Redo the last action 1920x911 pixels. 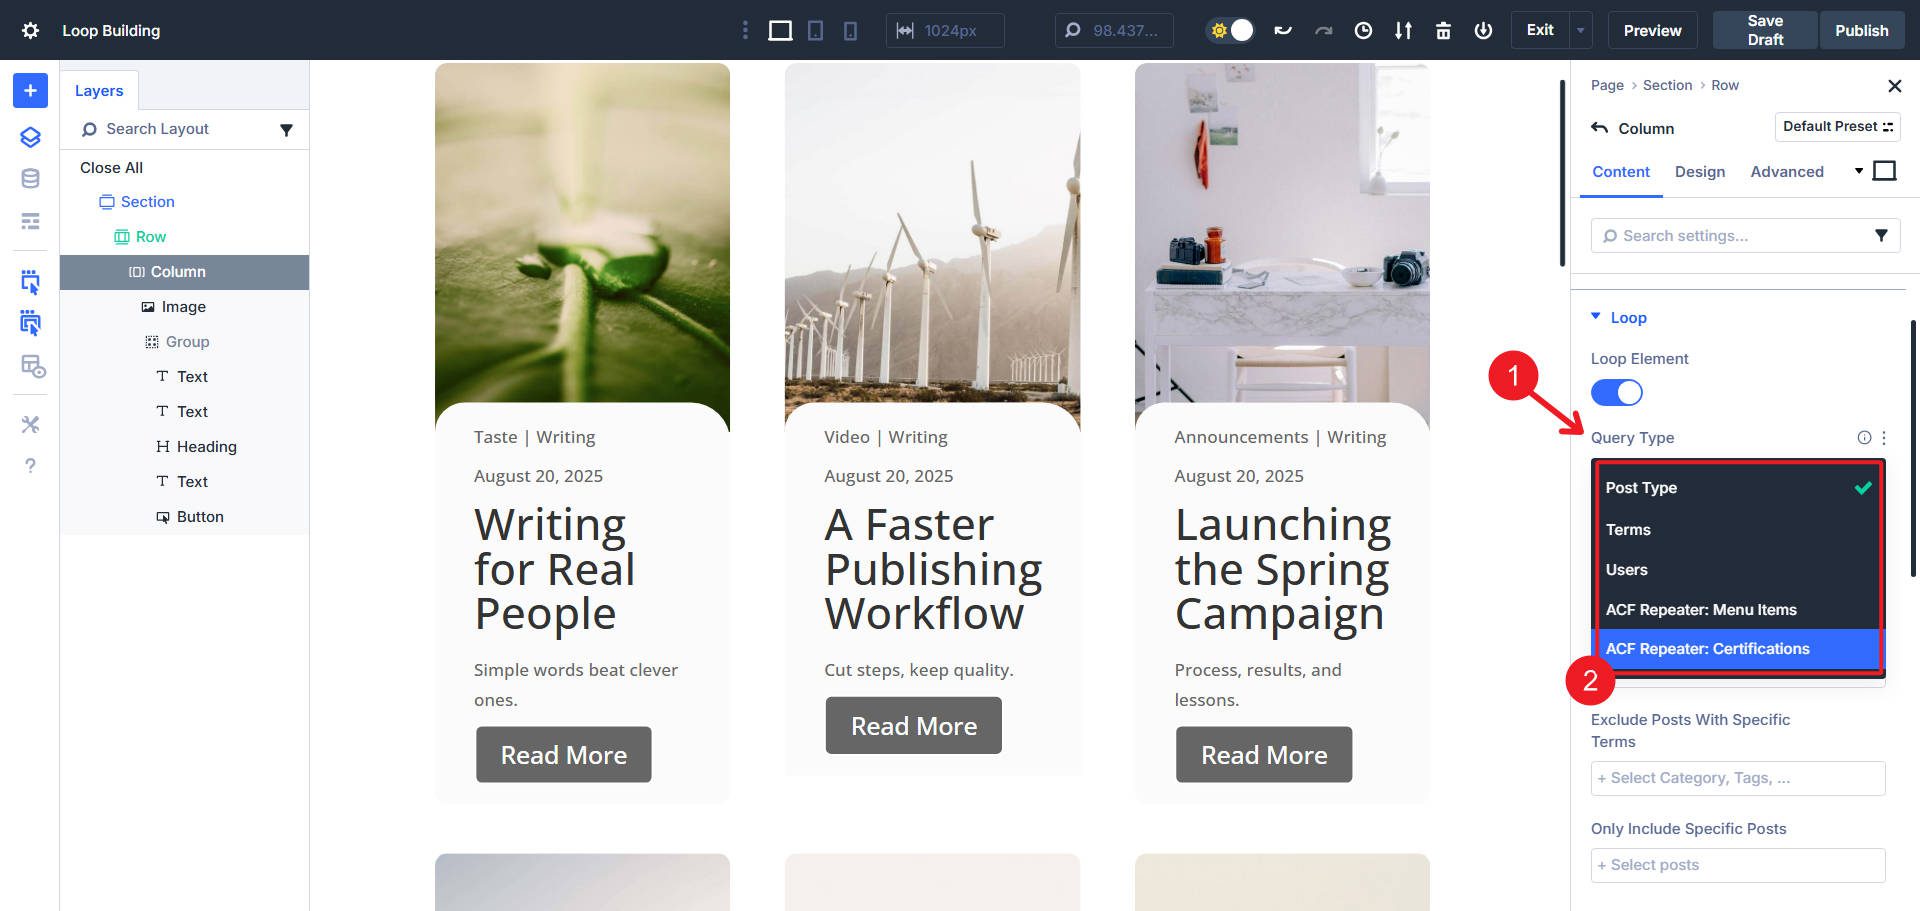tap(1323, 30)
